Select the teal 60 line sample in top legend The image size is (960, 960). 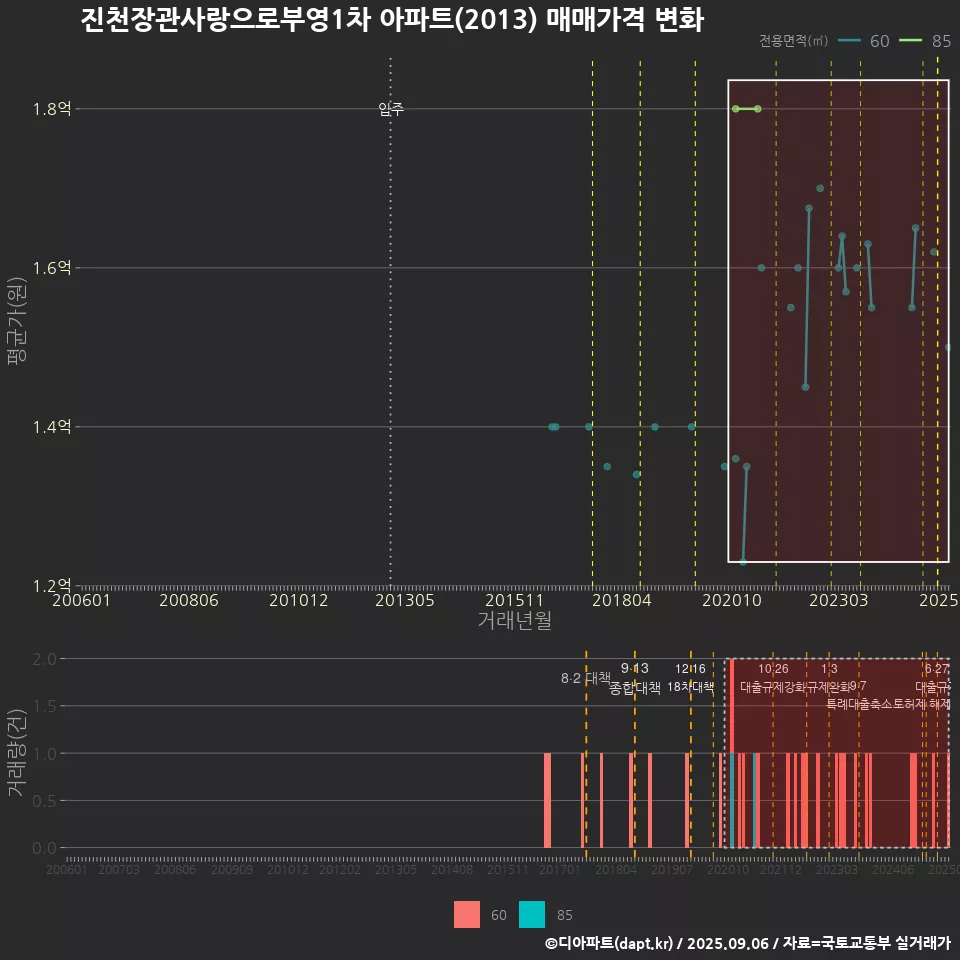[849, 41]
